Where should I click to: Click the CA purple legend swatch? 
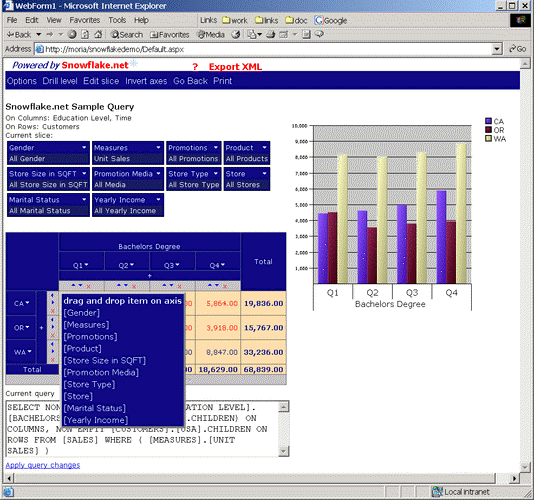point(488,121)
